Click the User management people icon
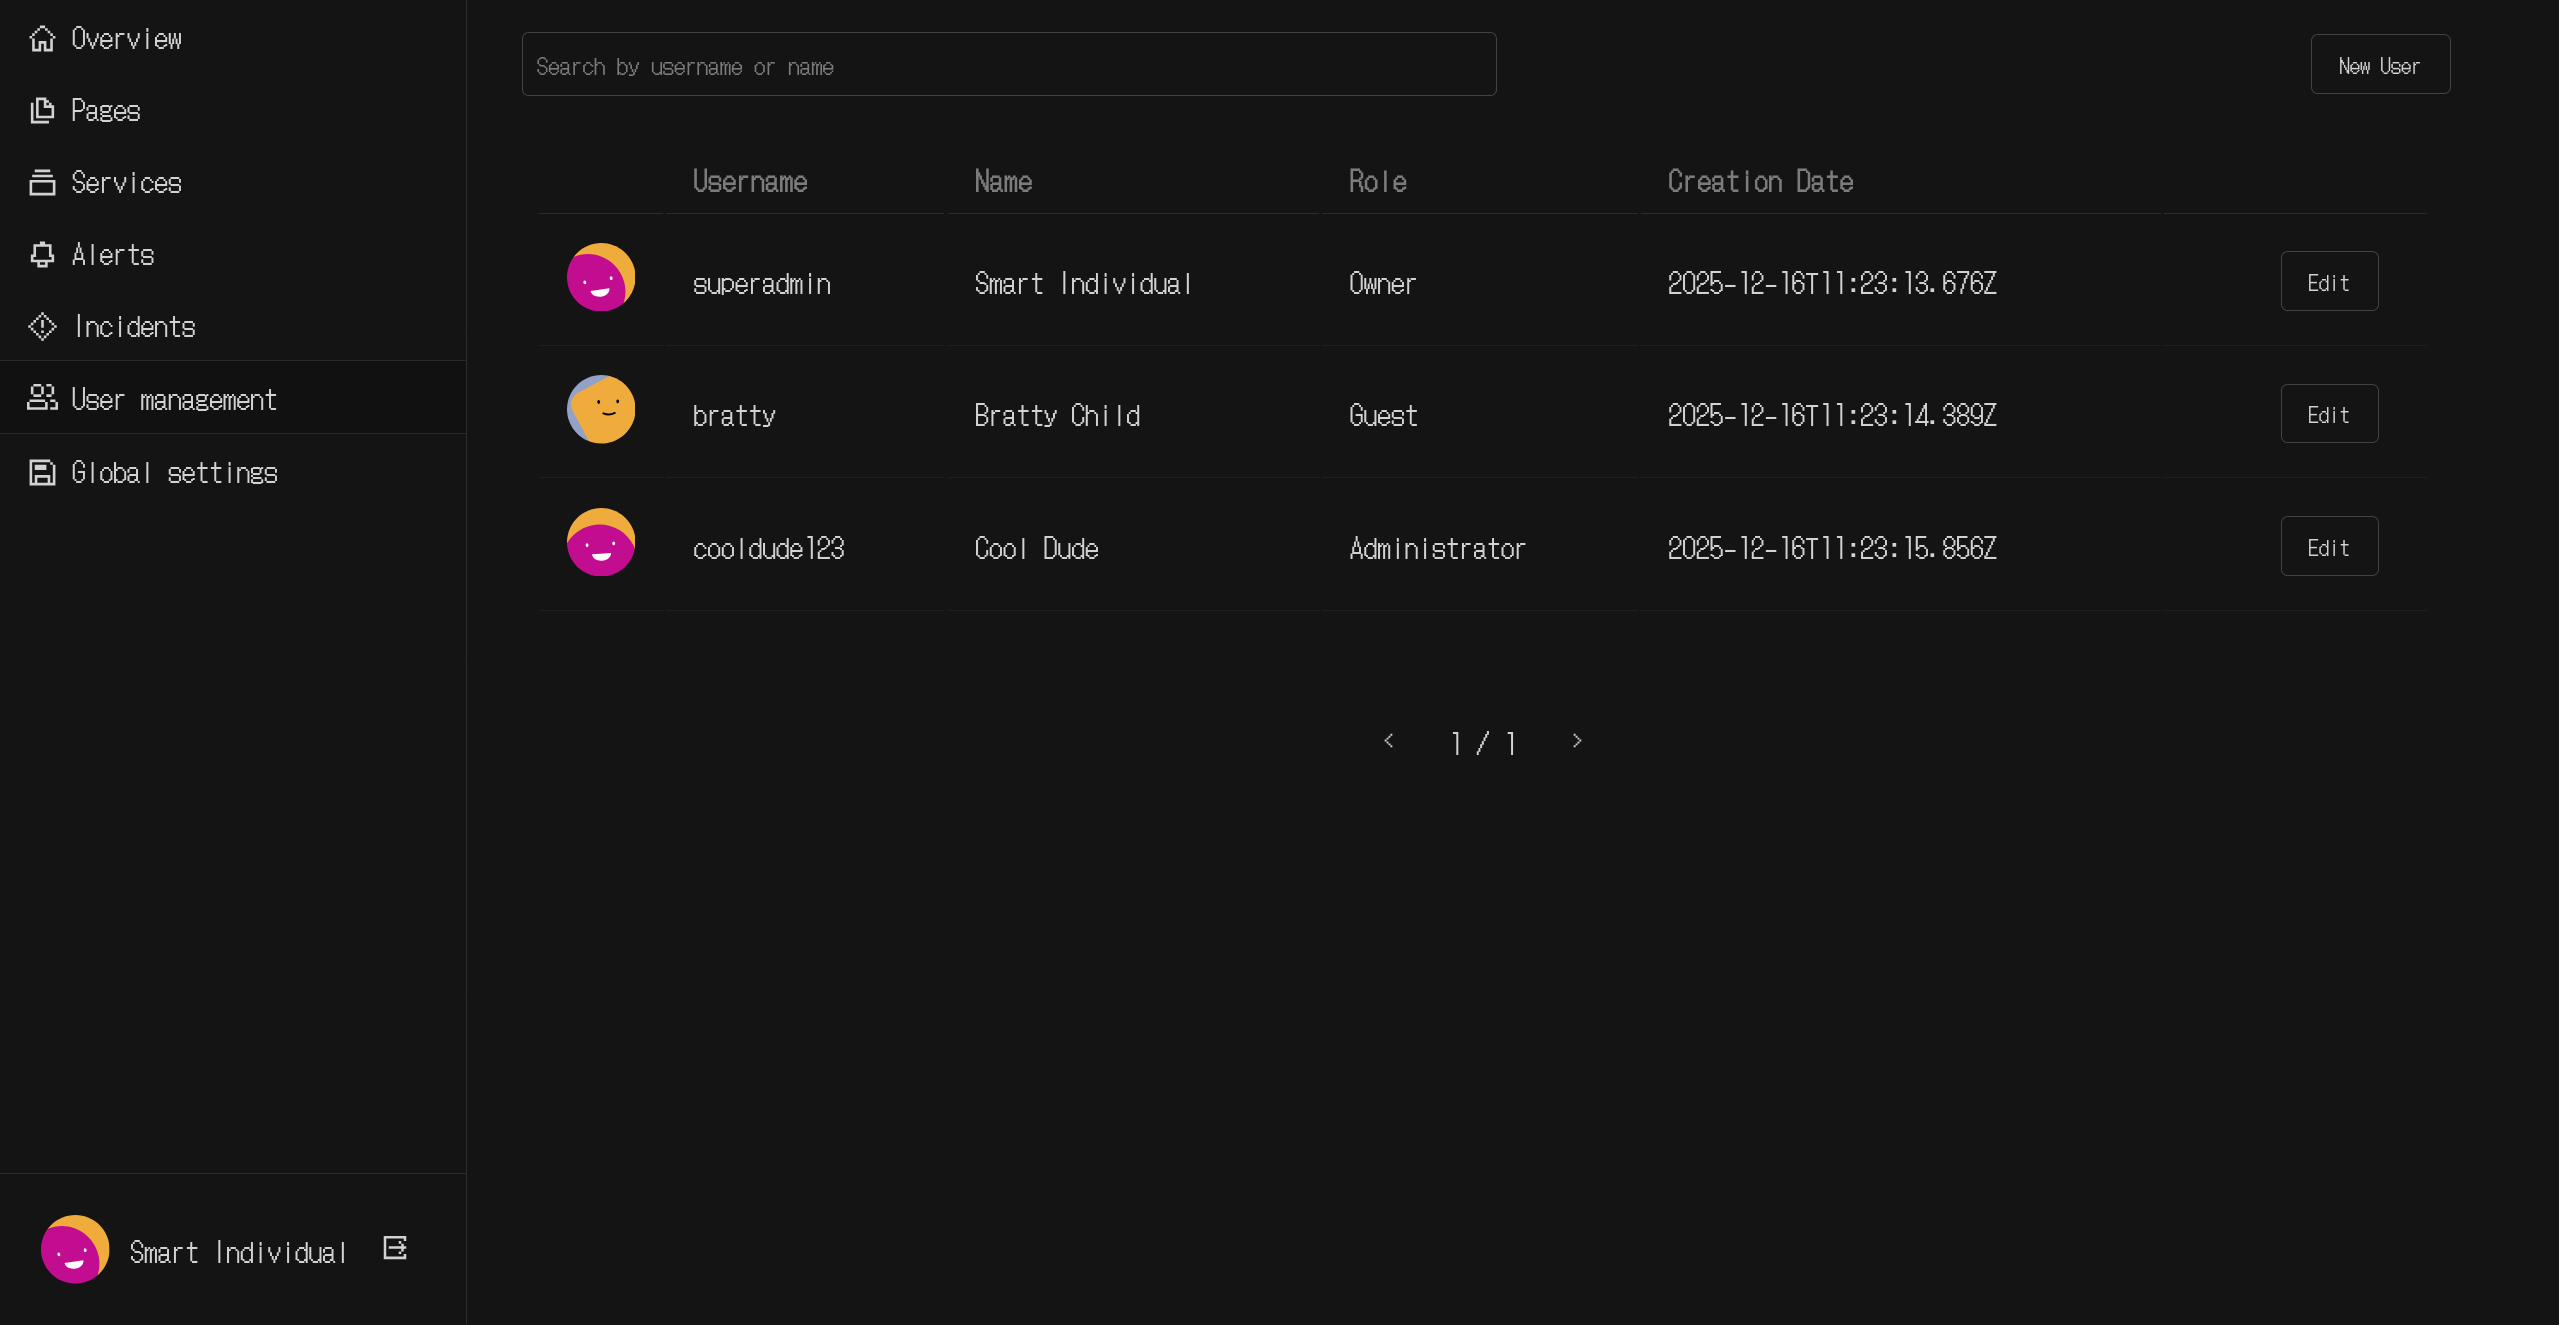Screen dimensions: 2559x1325 click(42, 398)
